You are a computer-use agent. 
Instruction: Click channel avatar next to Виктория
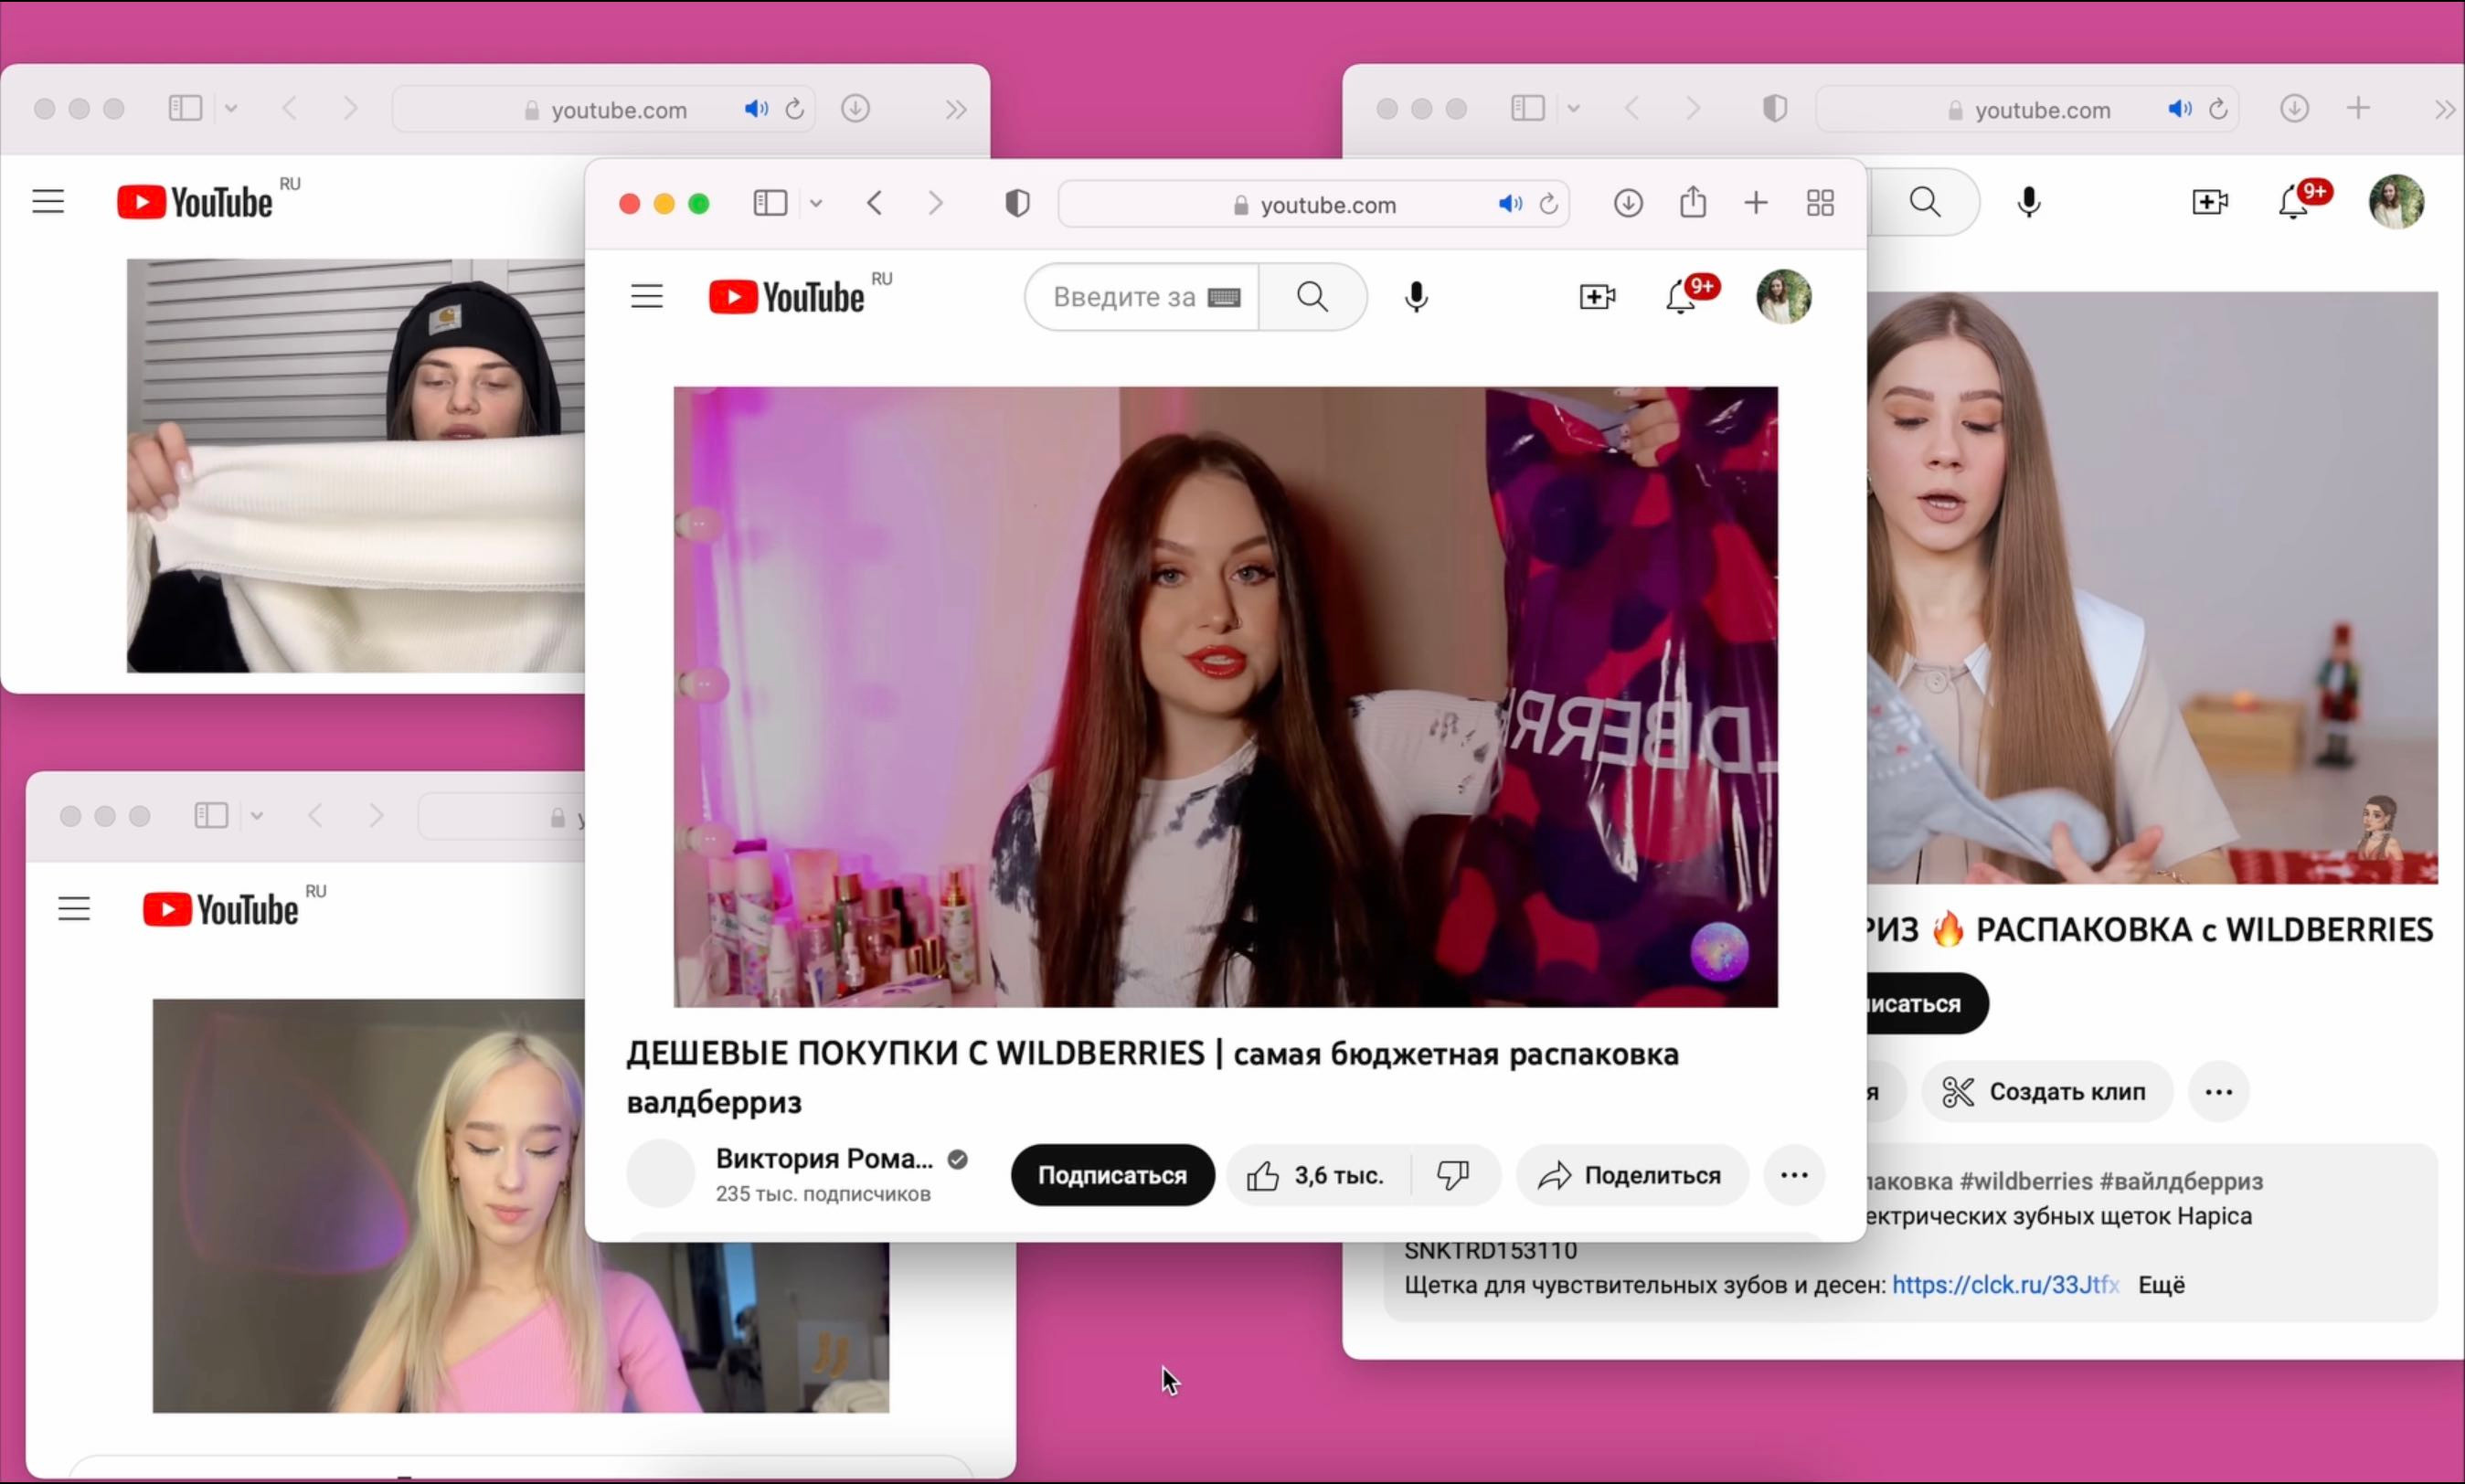[661, 1174]
